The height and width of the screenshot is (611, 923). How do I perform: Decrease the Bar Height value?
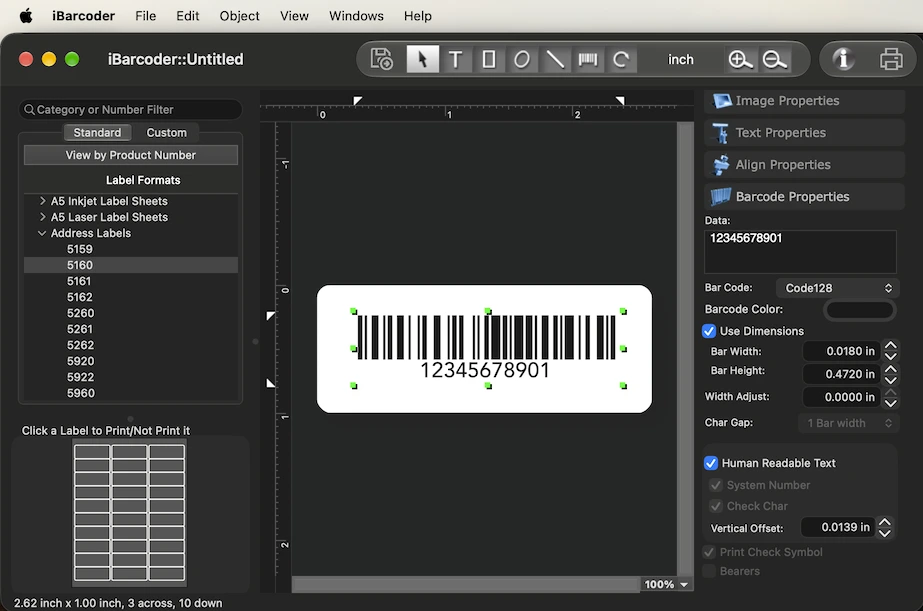(x=891, y=380)
